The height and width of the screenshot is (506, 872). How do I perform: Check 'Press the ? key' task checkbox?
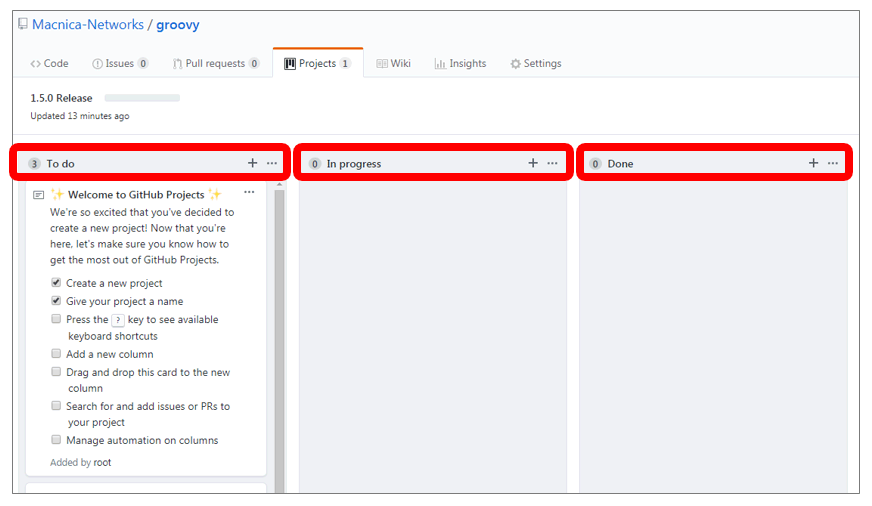[x=56, y=319]
